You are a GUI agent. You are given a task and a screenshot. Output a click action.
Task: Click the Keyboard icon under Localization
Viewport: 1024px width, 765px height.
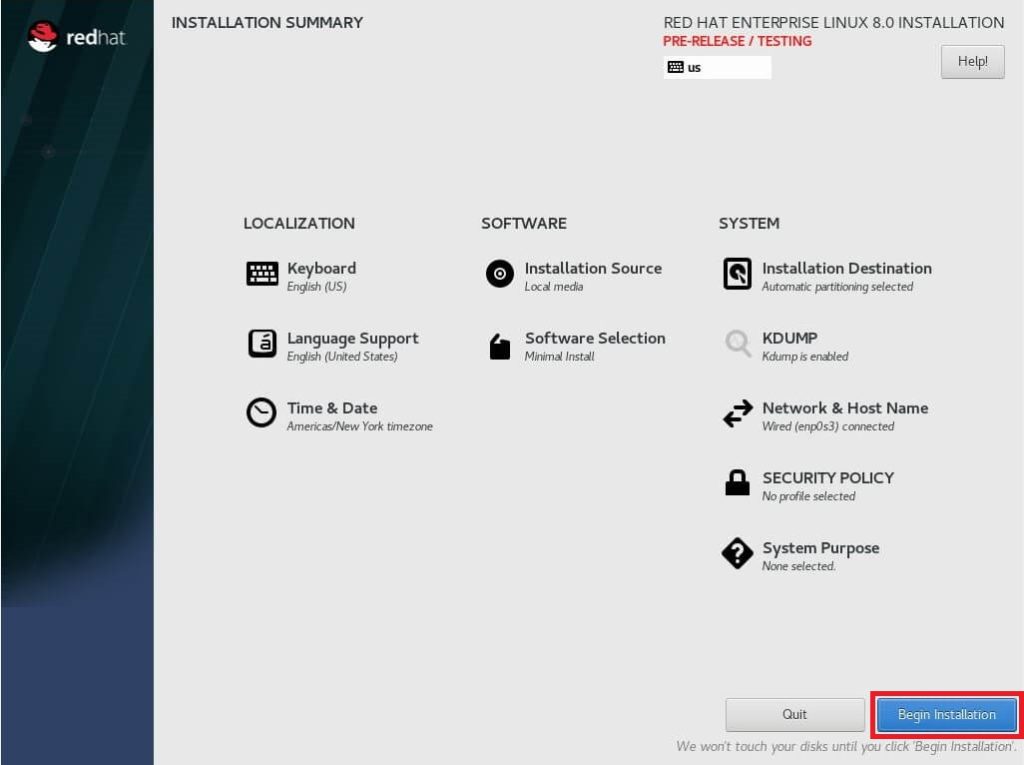tap(262, 274)
